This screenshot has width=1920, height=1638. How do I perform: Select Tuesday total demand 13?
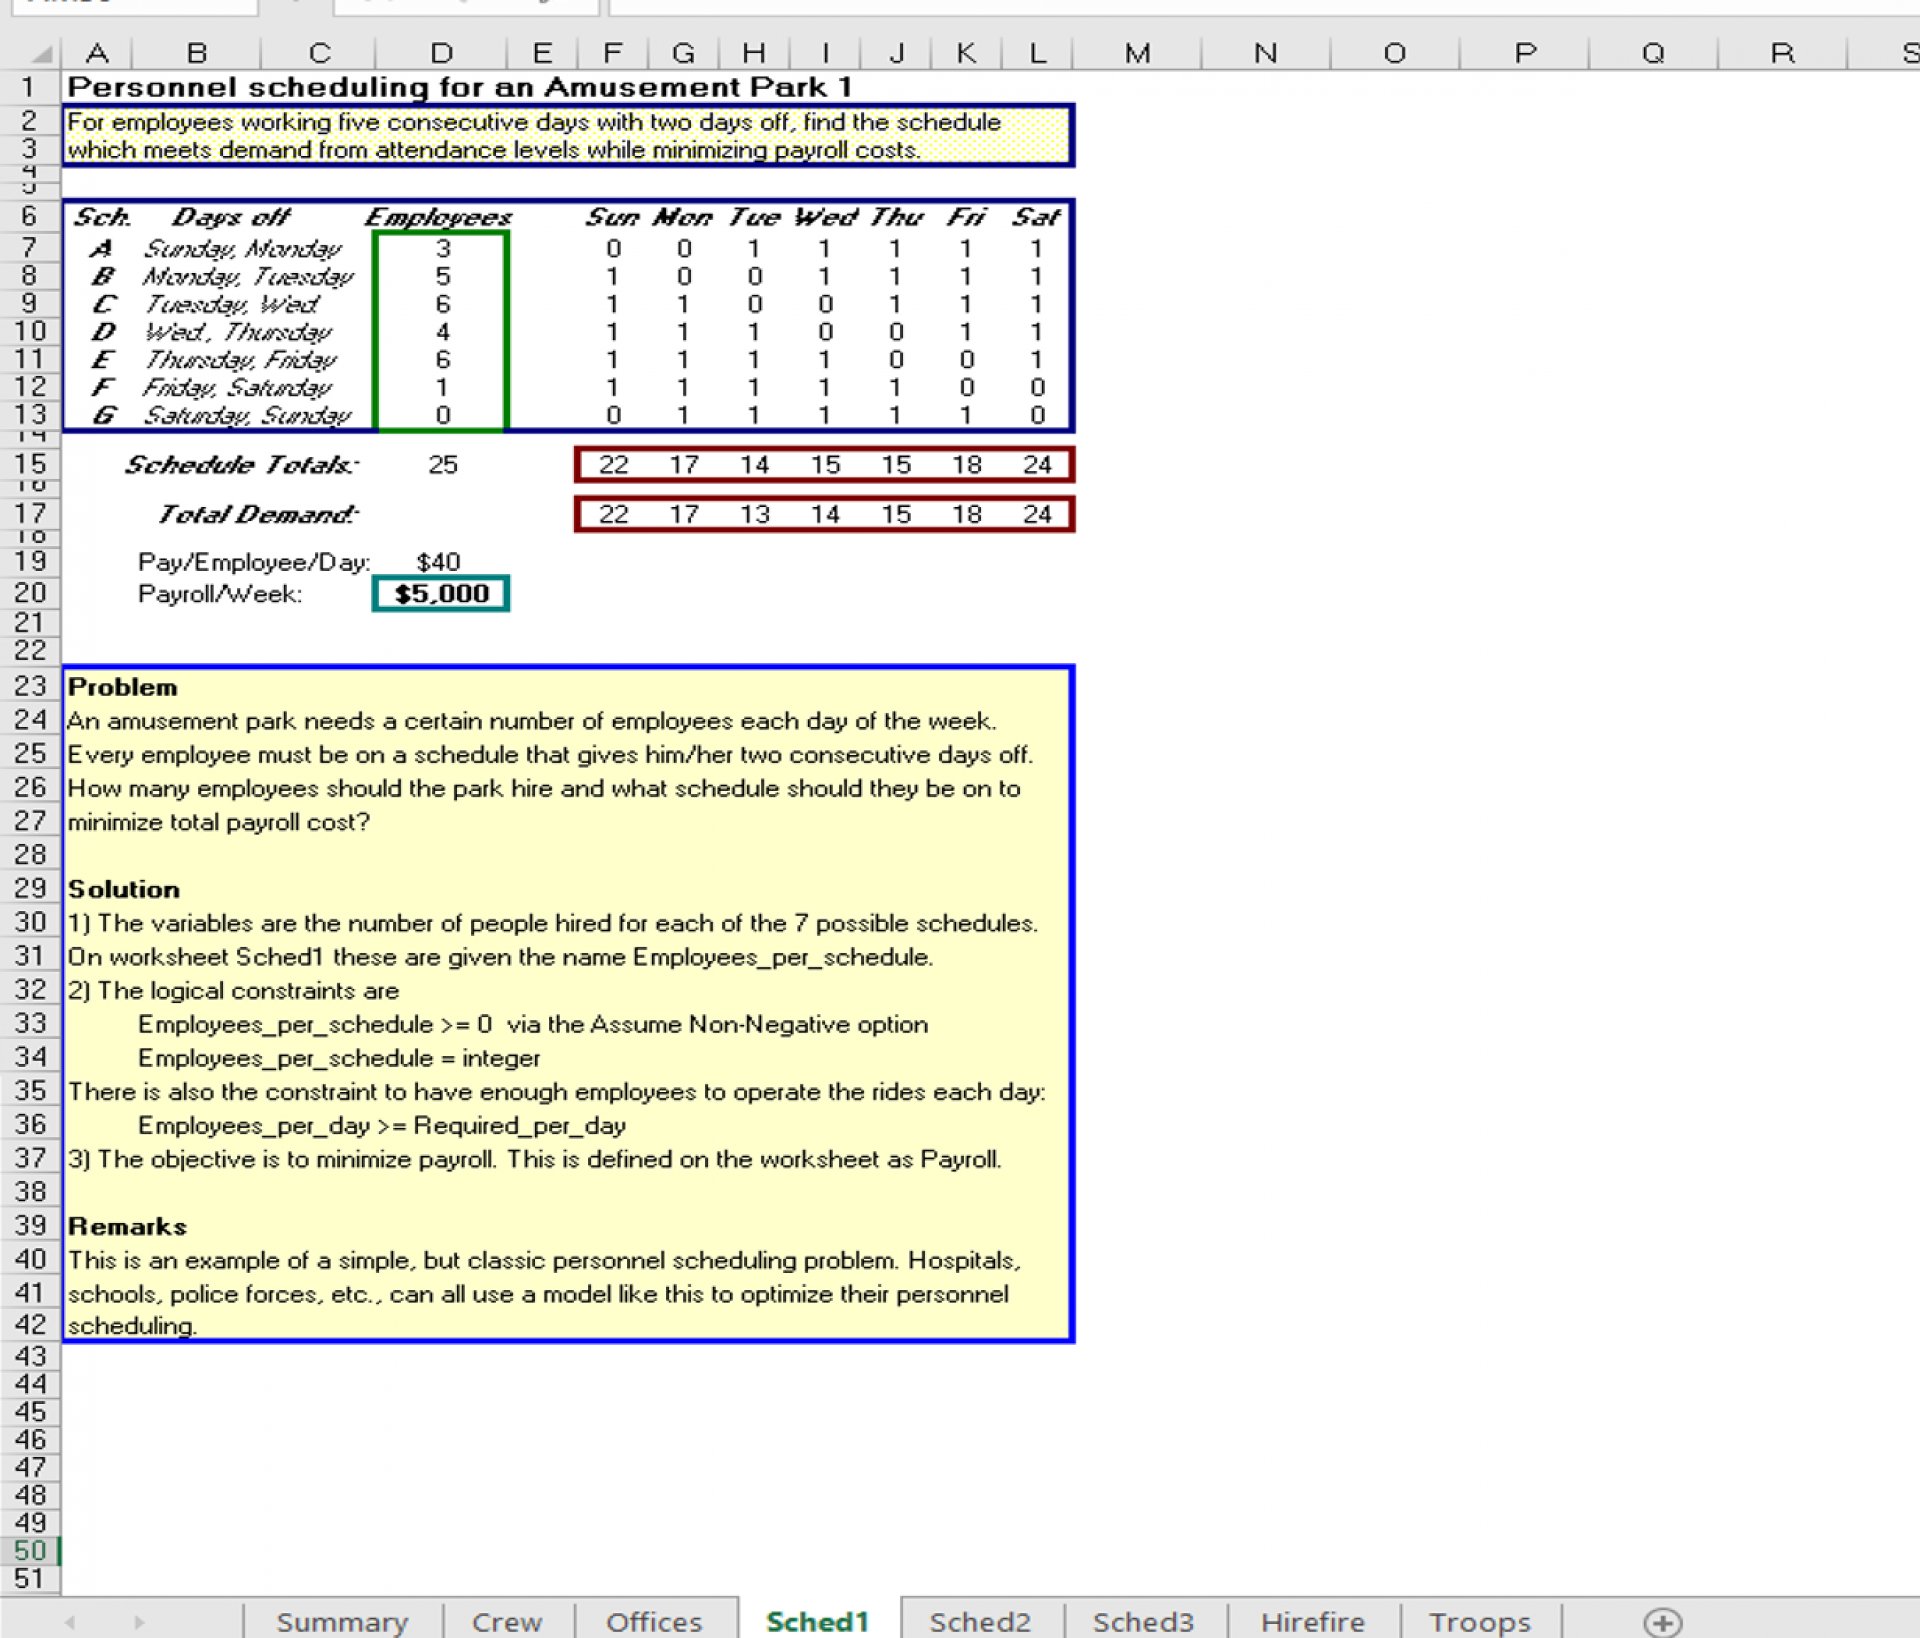coord(754,514)
